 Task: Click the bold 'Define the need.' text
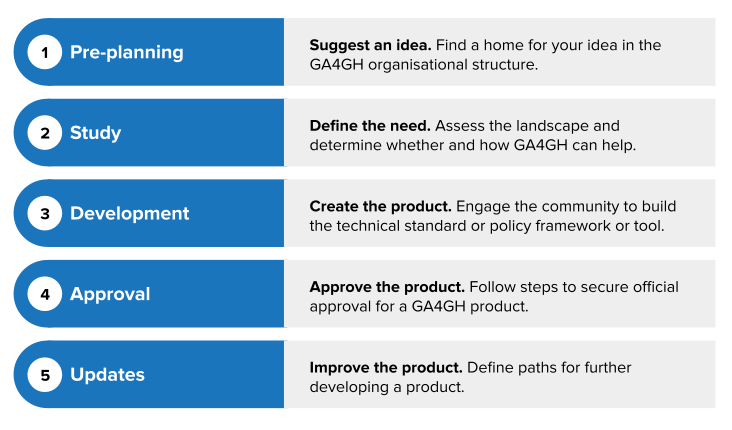click(369, 126)
